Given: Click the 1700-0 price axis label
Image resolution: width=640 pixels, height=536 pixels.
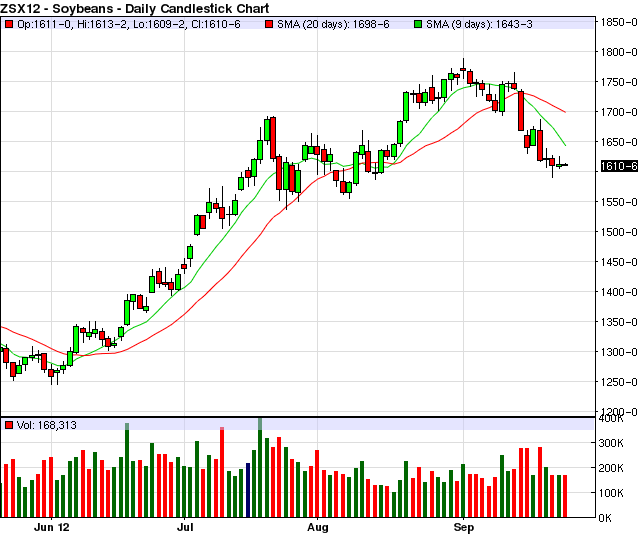Looking at the screenshot, I should (619, 112).
